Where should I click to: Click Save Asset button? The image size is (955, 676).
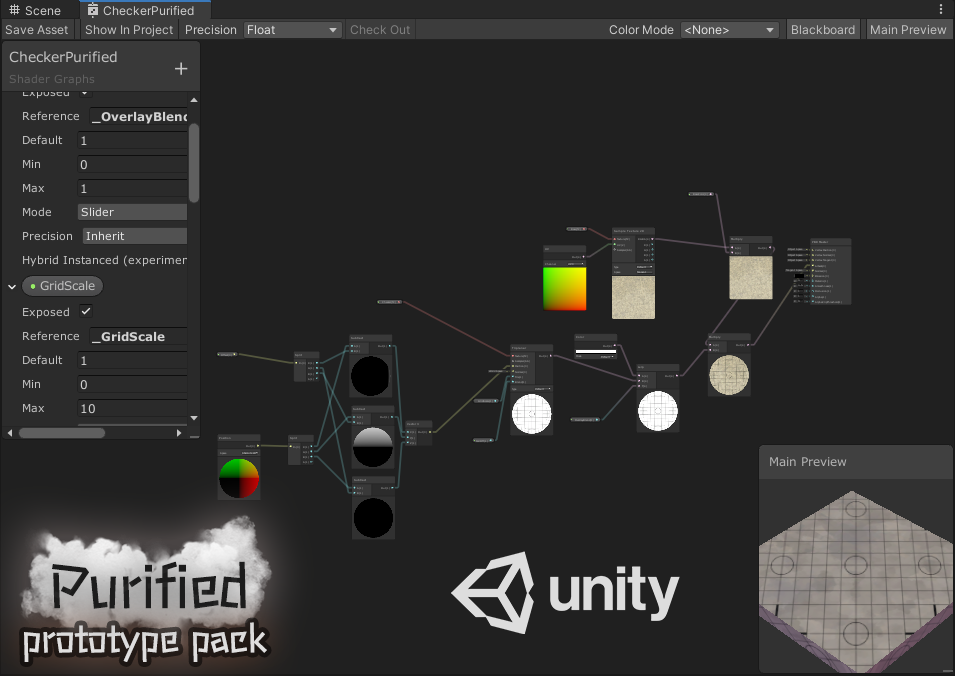(x=37, y=30)
